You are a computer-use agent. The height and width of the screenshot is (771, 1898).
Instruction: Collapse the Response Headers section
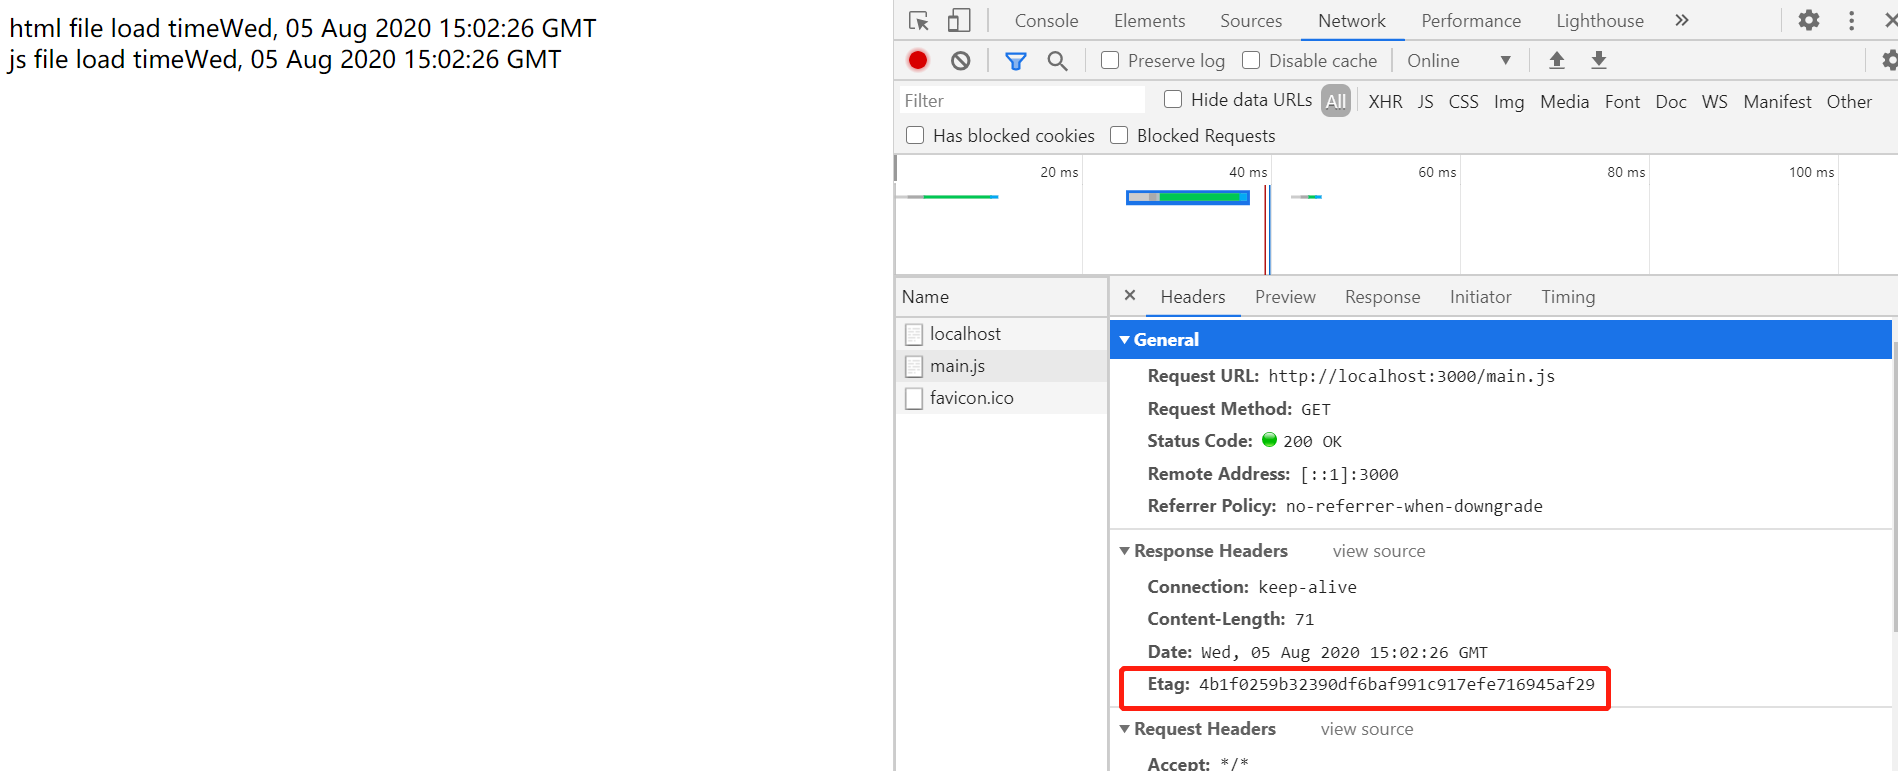1125,551
